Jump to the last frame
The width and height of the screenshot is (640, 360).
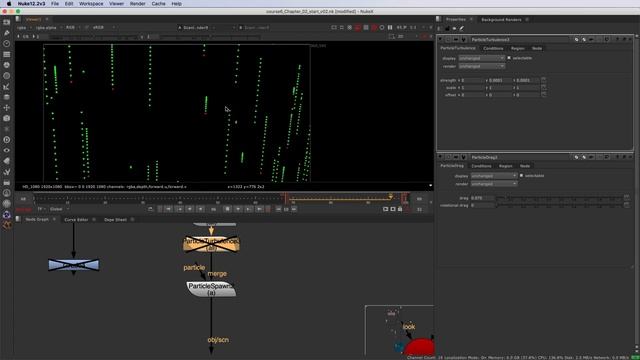point(259,209)
